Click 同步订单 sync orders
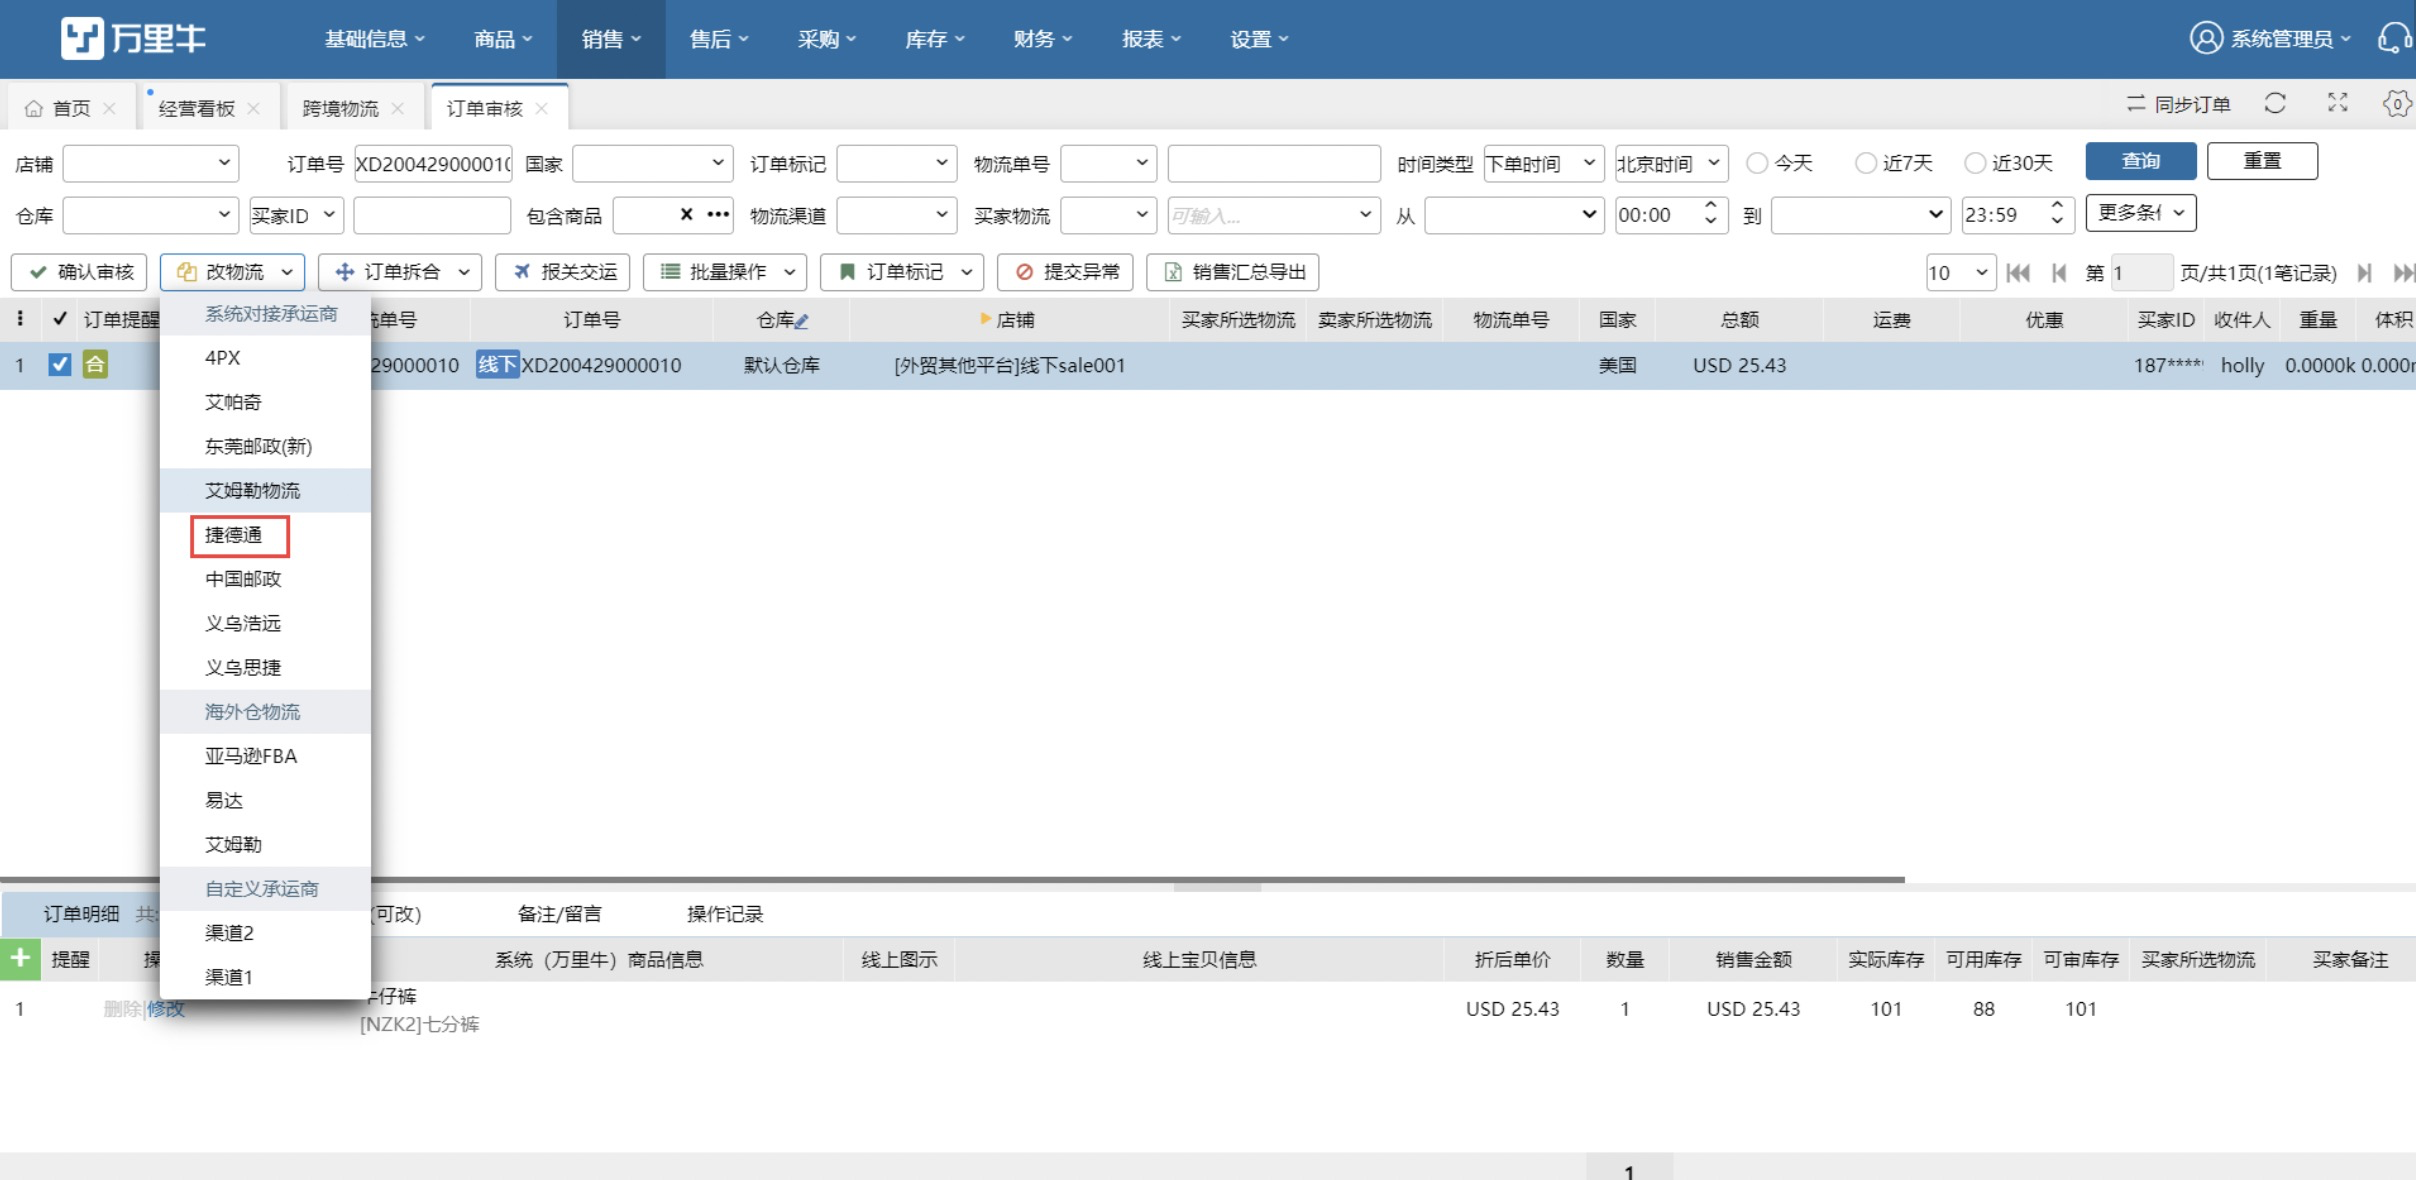2416x1180 pixels. [2178, 104]
